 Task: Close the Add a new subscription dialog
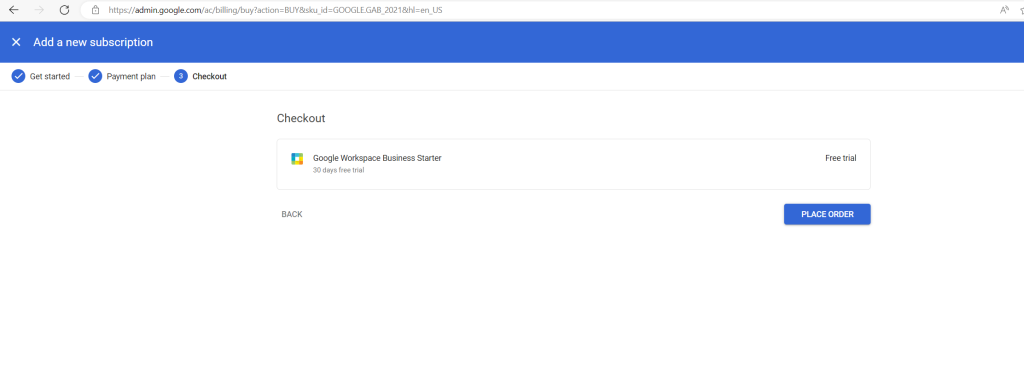16,42
